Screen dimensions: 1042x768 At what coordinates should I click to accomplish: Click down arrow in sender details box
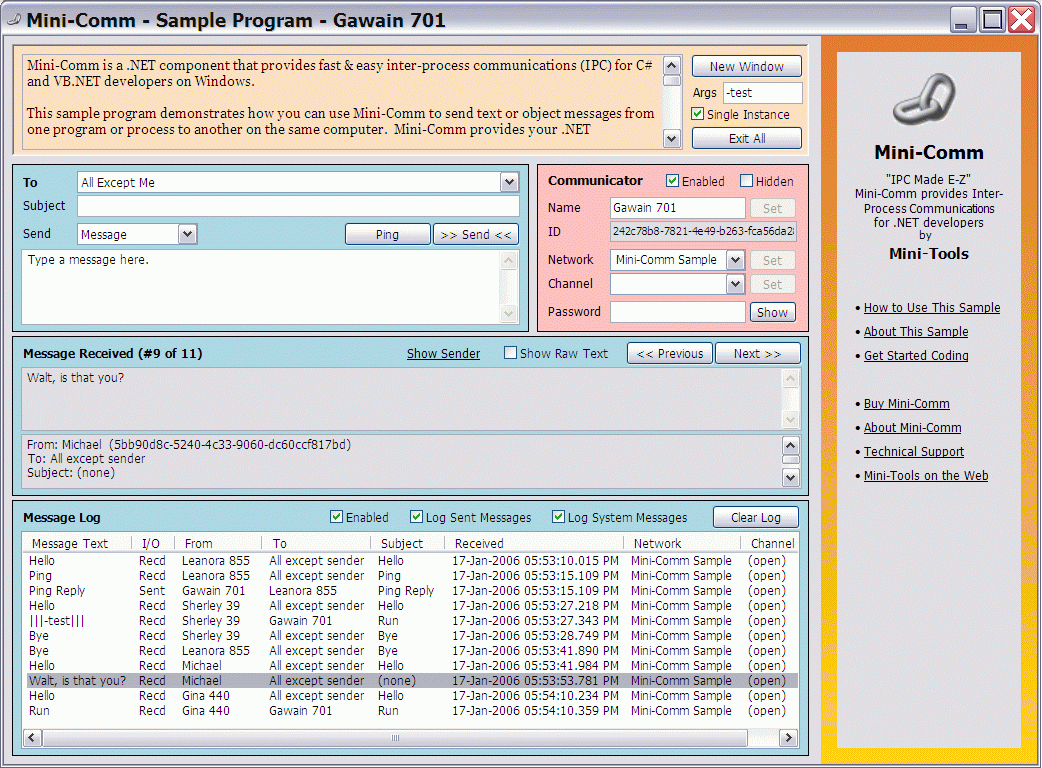tap(790, 477)
